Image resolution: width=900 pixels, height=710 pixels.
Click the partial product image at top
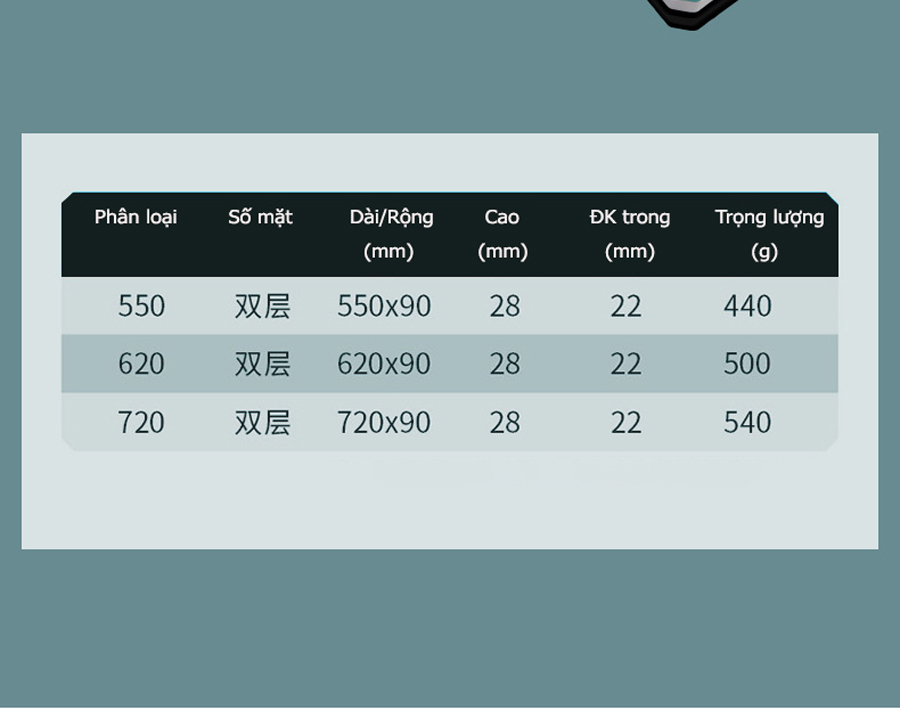690,13
